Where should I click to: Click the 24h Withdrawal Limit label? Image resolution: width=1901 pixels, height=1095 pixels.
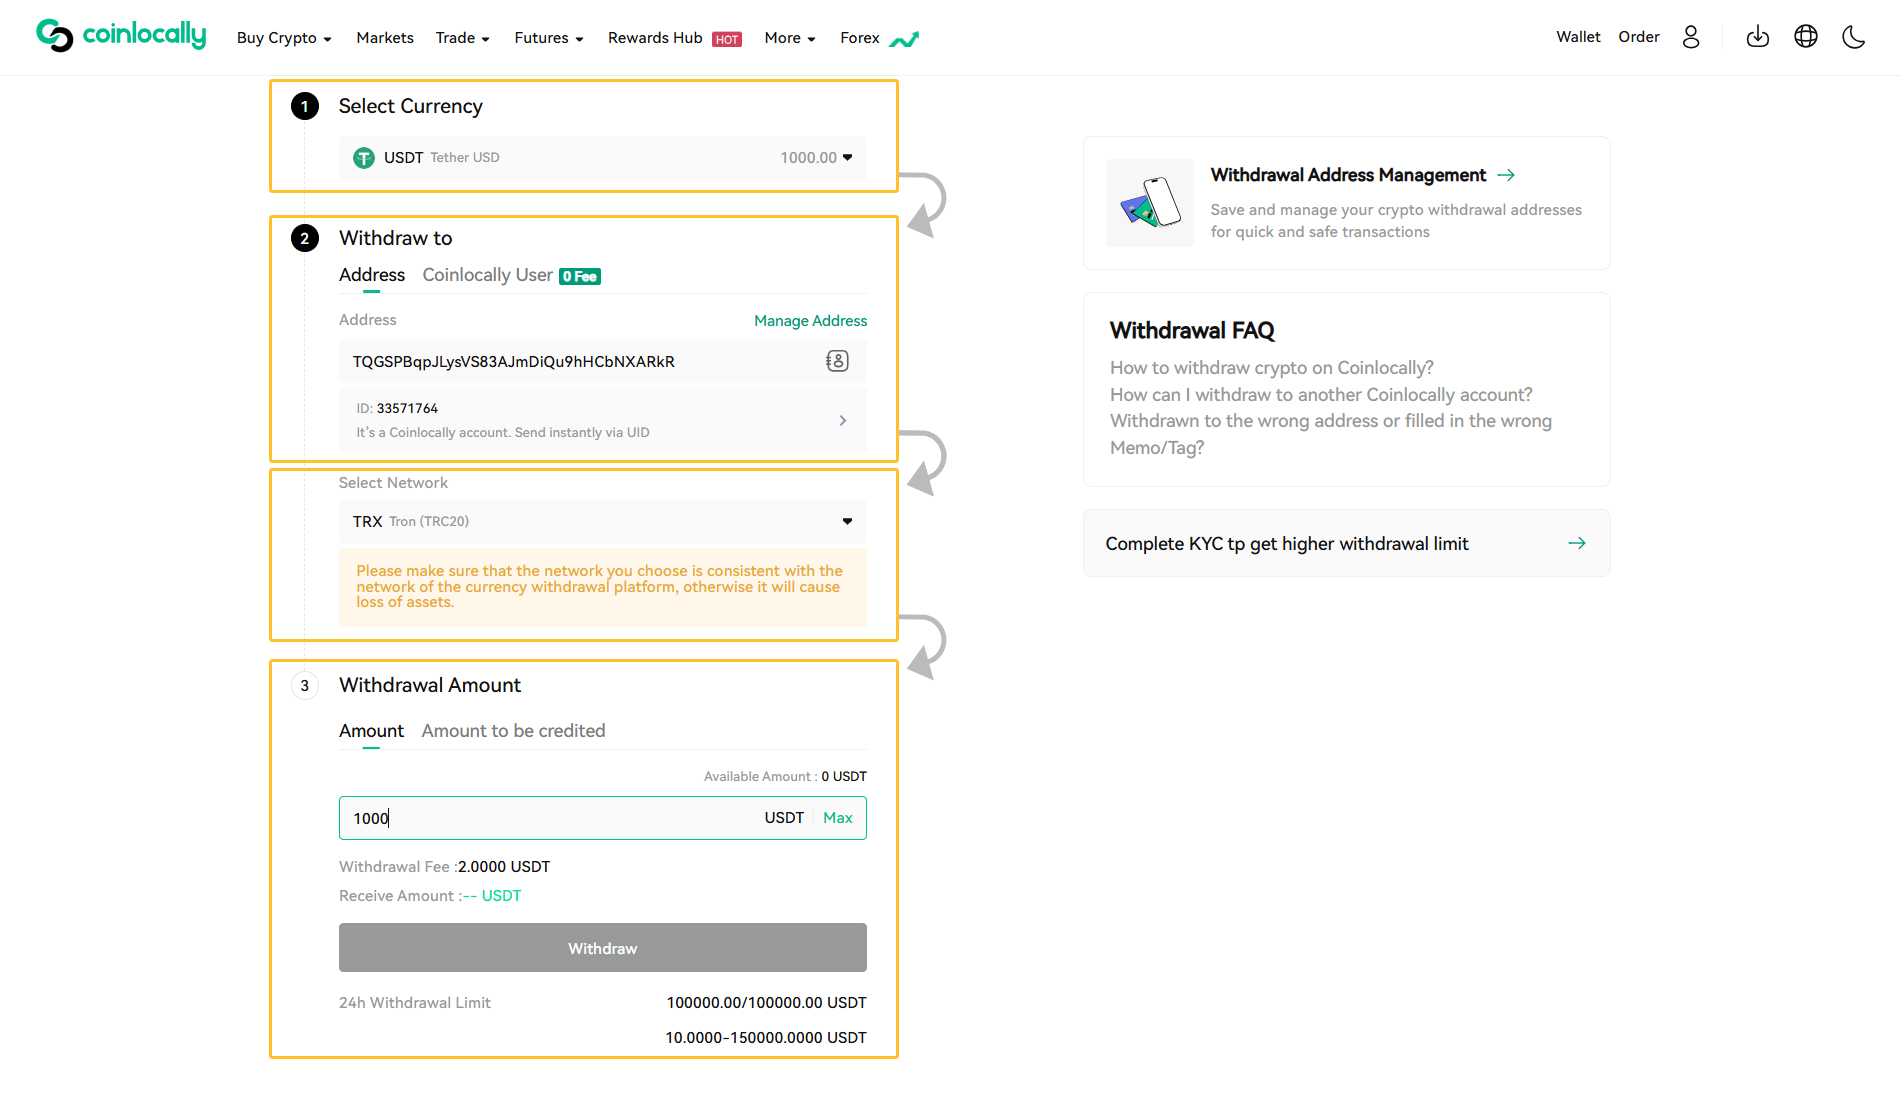pyautogui.click(x=415, y=1003)
